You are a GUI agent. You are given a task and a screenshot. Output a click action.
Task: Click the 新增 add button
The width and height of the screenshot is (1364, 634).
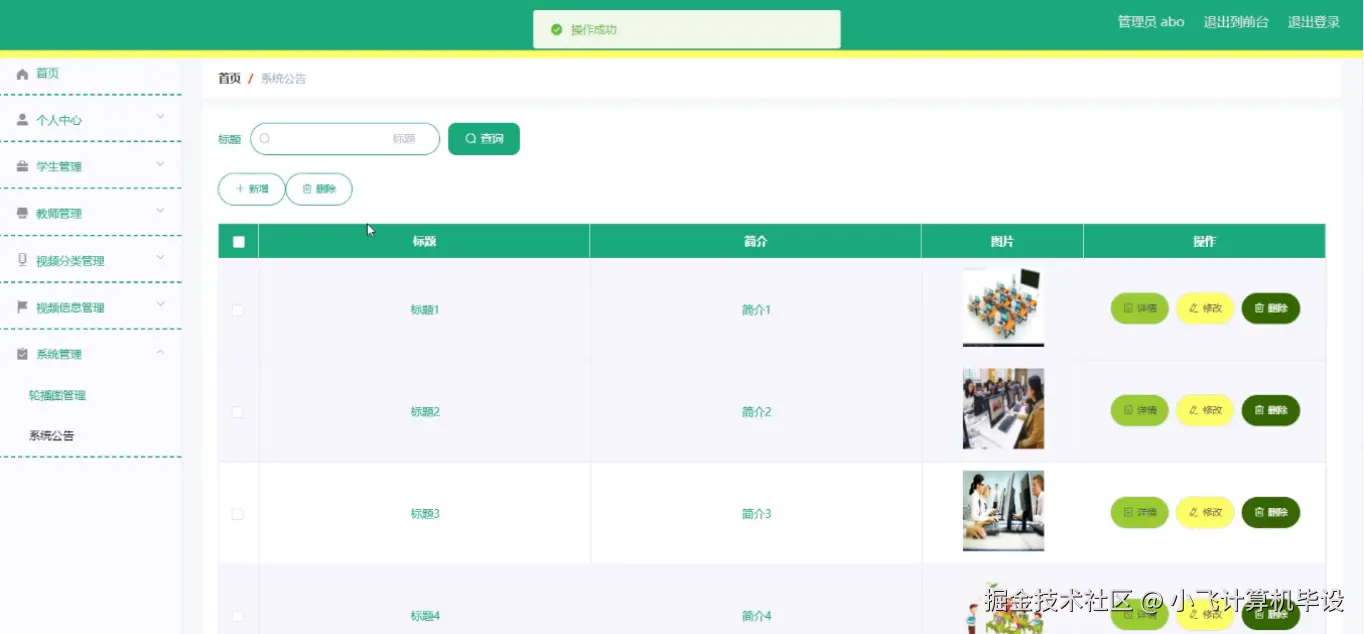coord(252,189)
